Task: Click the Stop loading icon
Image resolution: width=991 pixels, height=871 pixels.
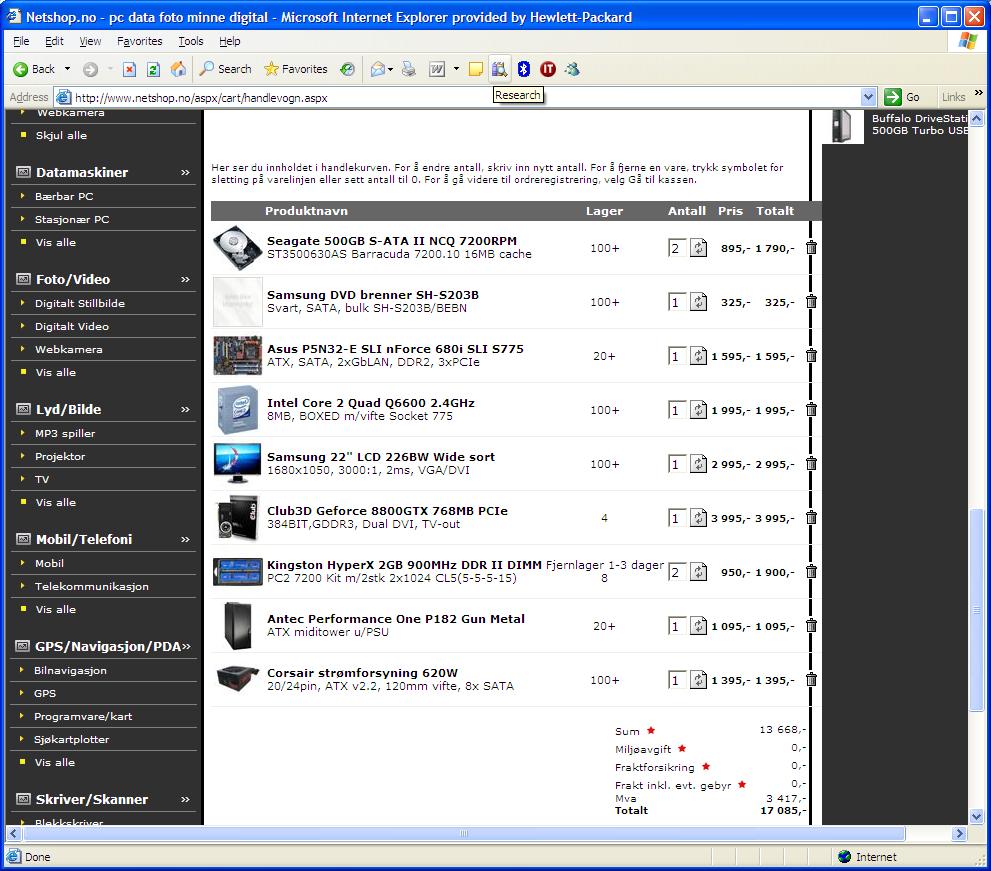Action: tap(130, 69)
